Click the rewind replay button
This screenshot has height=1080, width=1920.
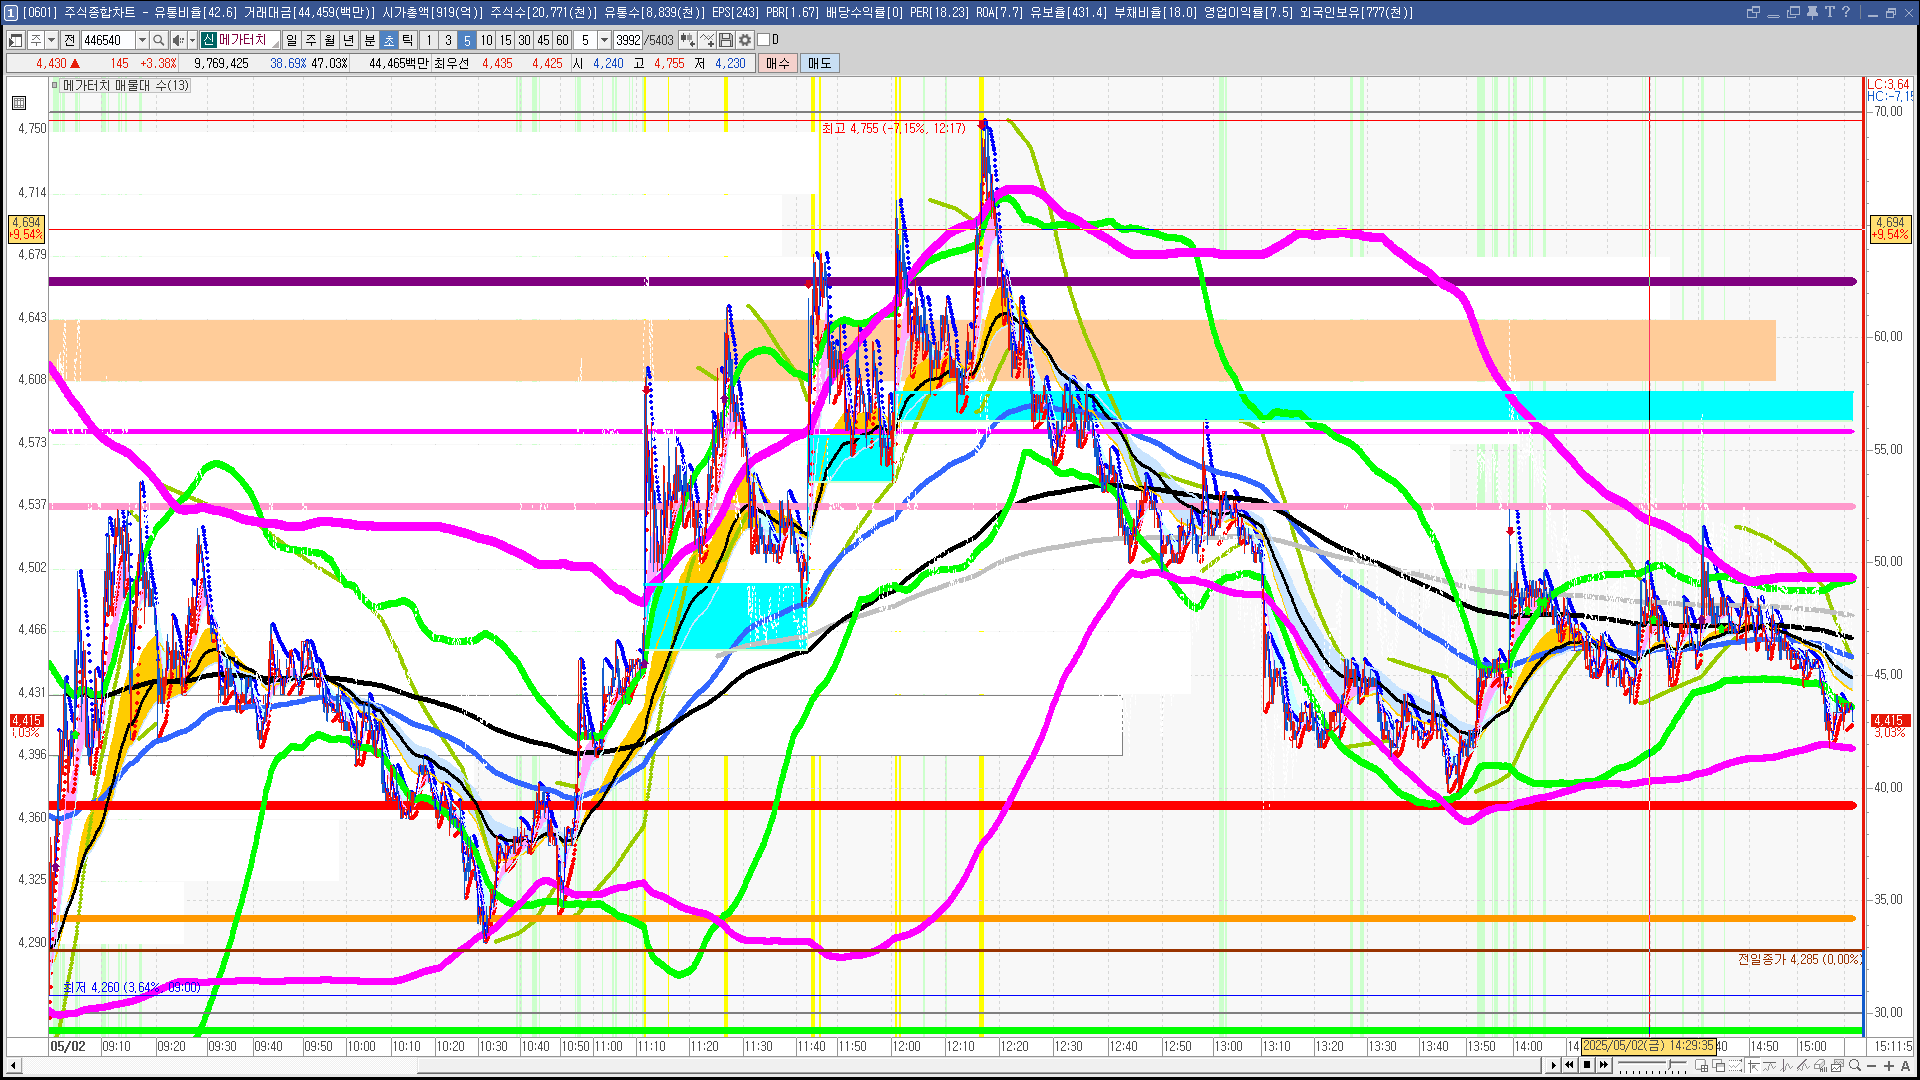(1570, 1065)
